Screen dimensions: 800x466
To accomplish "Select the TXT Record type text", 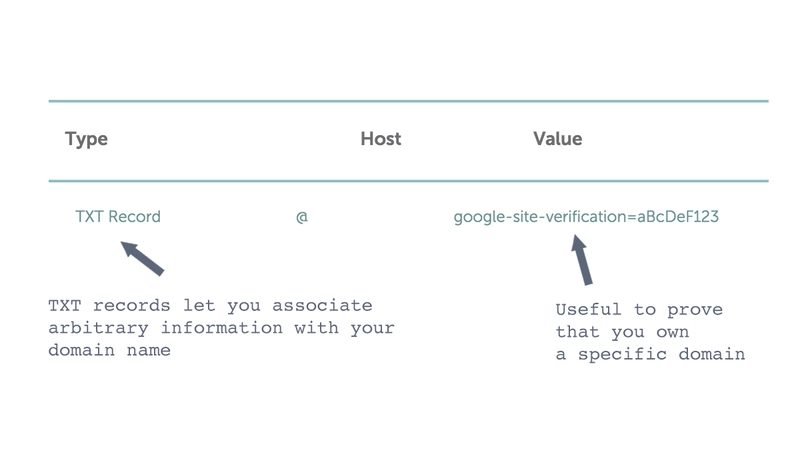I will click(118, 216).
